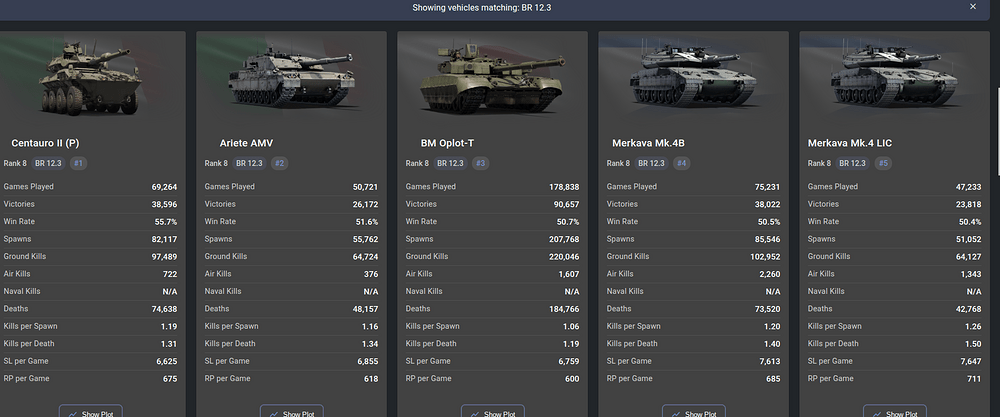Select the #5 badge on Merkava Mk.4 LIC

[883, 163]
